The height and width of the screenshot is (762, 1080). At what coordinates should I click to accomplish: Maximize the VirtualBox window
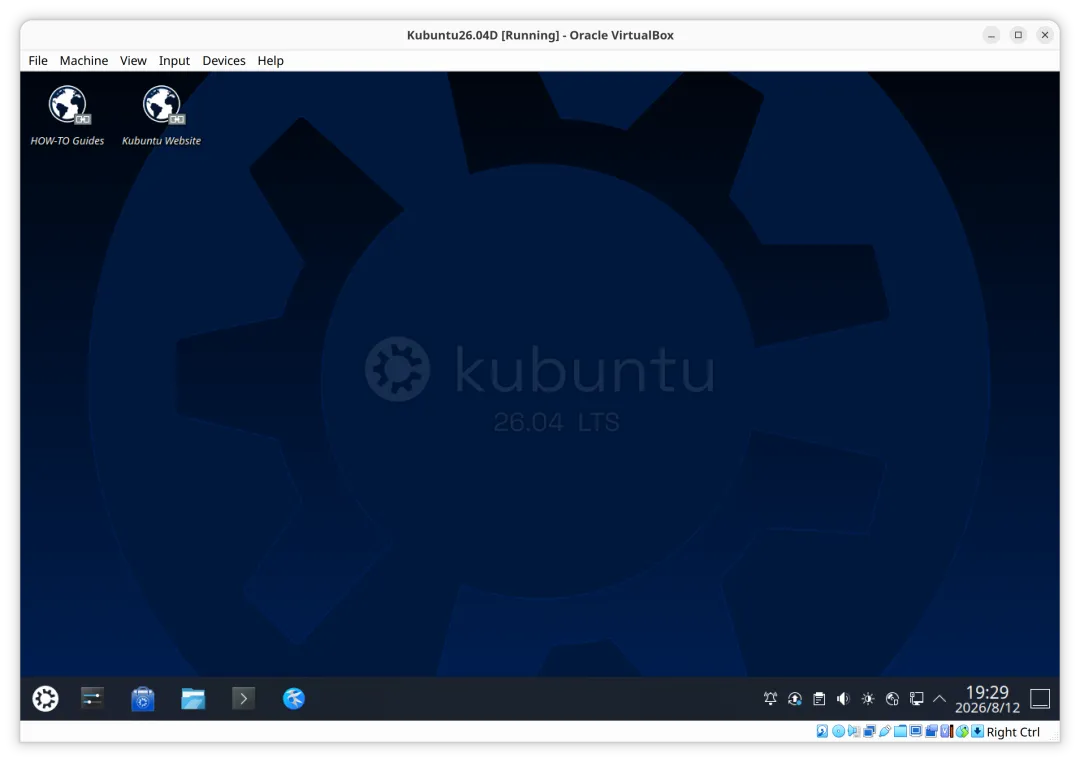(1018, 34)
